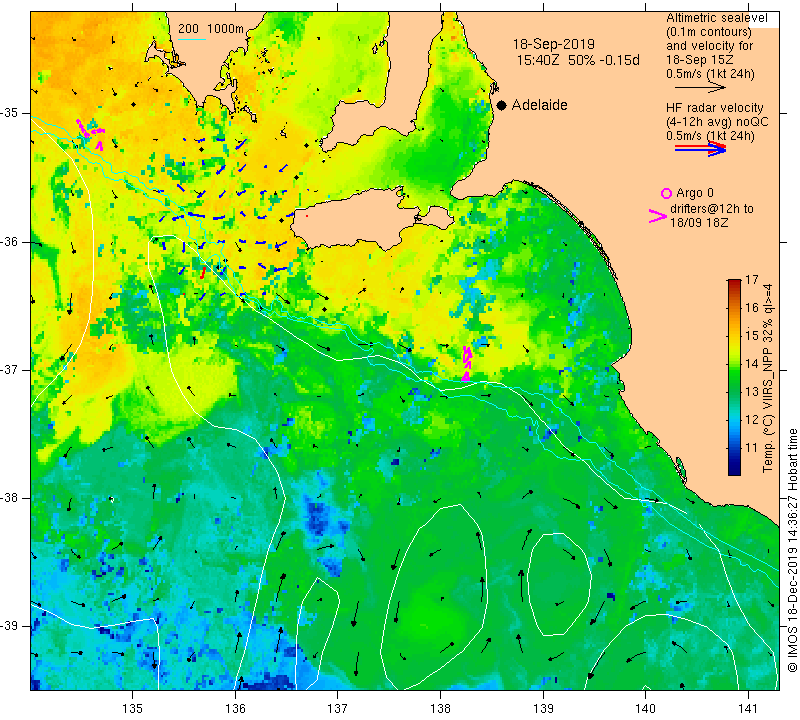Viewport: 800px width, 720px height.
Task: Click the 137 longitude axis label
Action: [x=338, y=709]
